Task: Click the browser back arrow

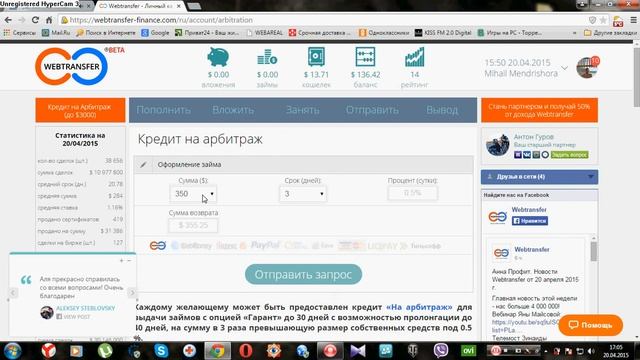Action: [8, 20]
